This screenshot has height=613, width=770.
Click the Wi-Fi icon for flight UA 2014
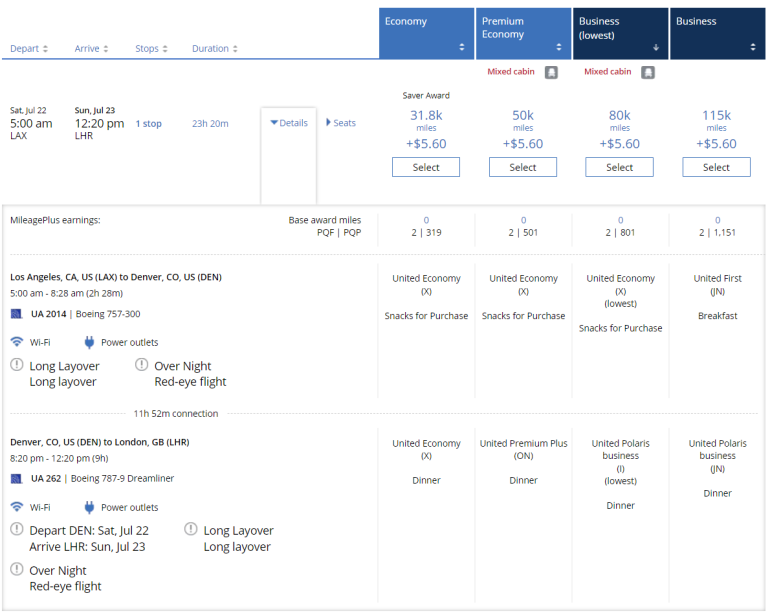tap(17, 342)
